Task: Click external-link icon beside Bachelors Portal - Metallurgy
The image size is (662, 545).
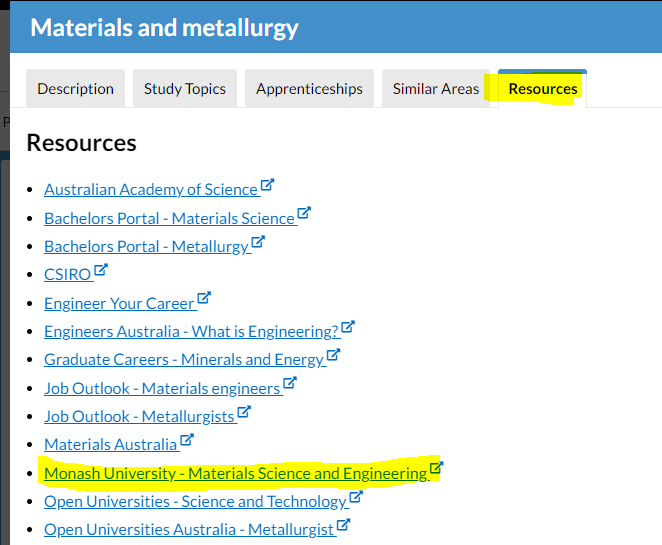Action: 258,242
